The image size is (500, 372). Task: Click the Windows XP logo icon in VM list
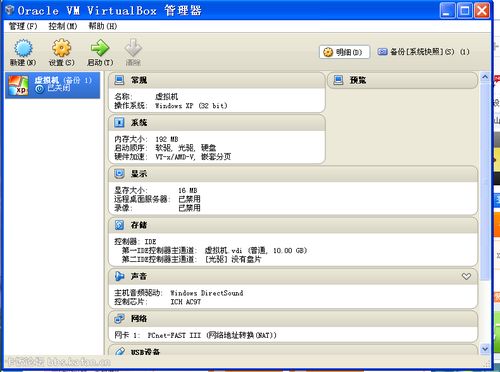pyautogui.click(x=18, y=85)
